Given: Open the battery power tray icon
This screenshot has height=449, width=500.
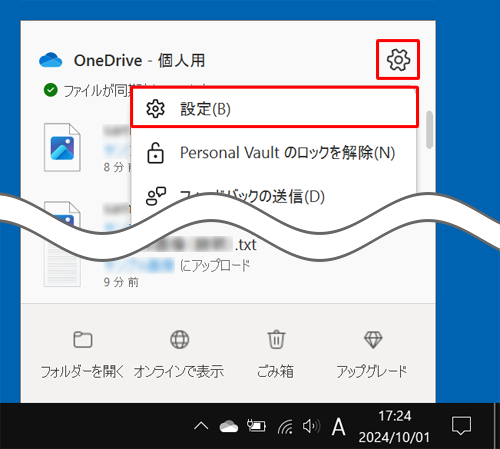Looking at the screenshot, I should (x=256, y=426).
